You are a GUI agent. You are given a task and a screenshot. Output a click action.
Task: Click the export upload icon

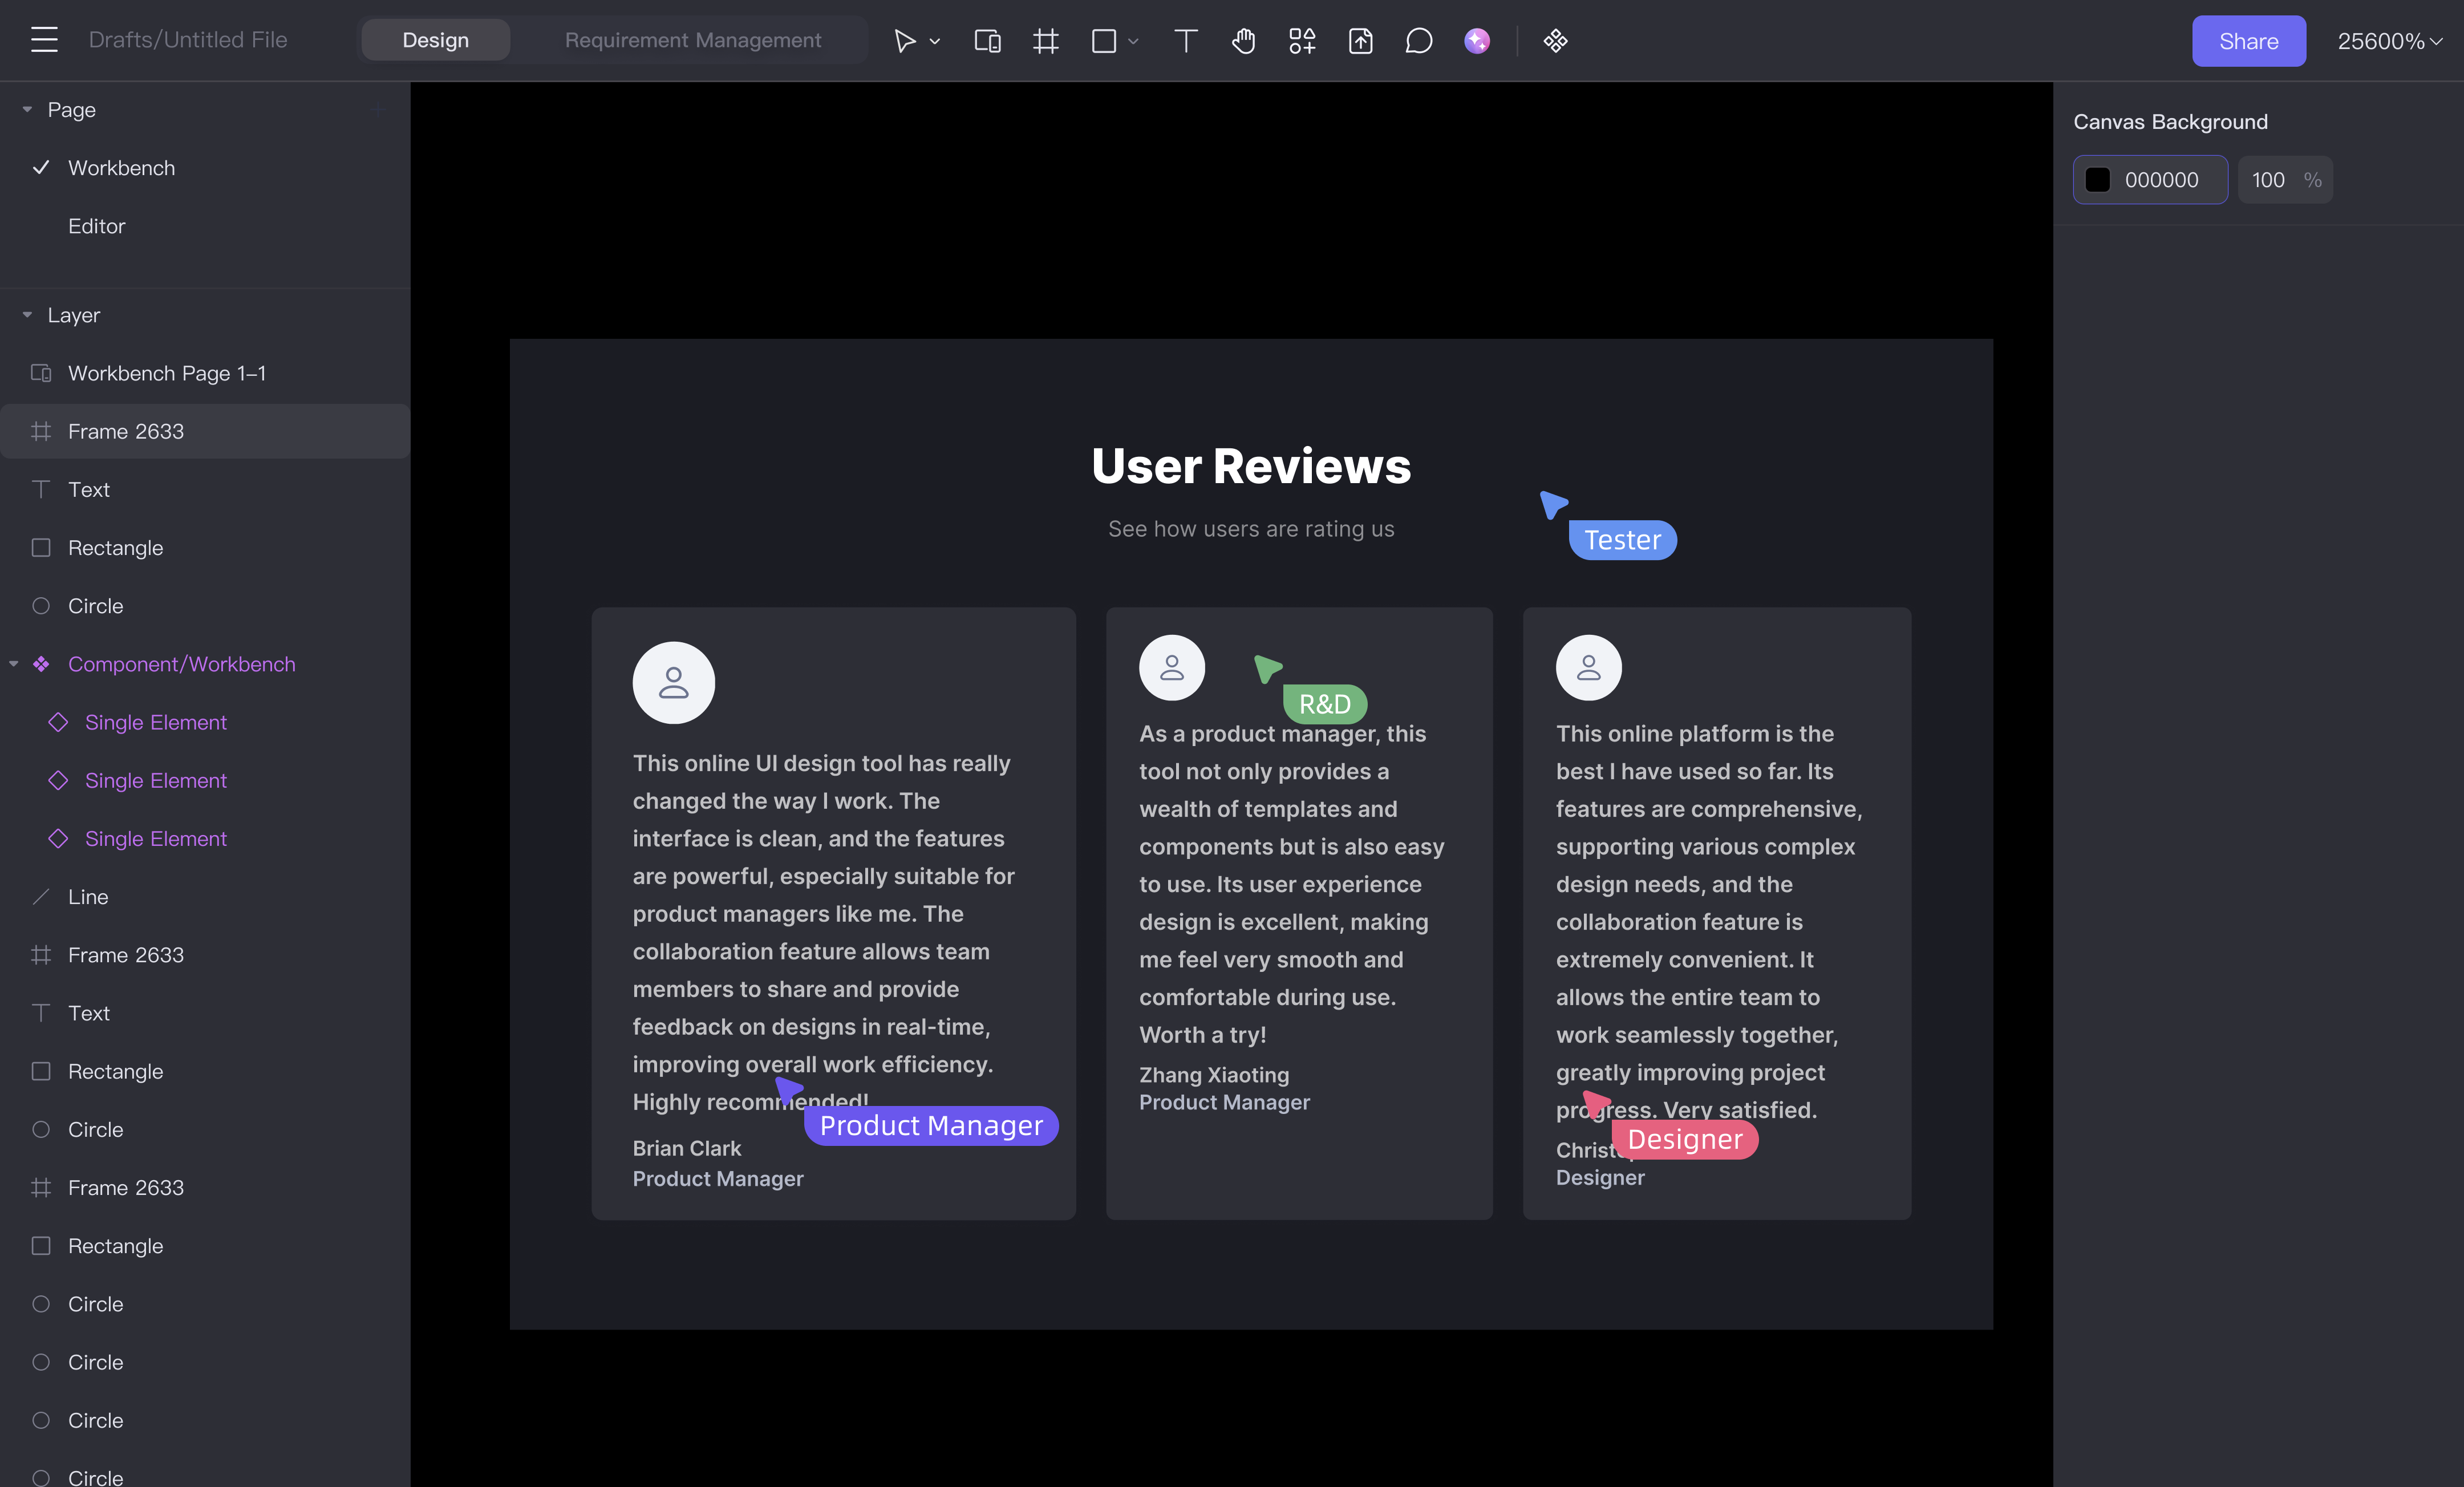pyautogui.click(x=1360, y=41)
